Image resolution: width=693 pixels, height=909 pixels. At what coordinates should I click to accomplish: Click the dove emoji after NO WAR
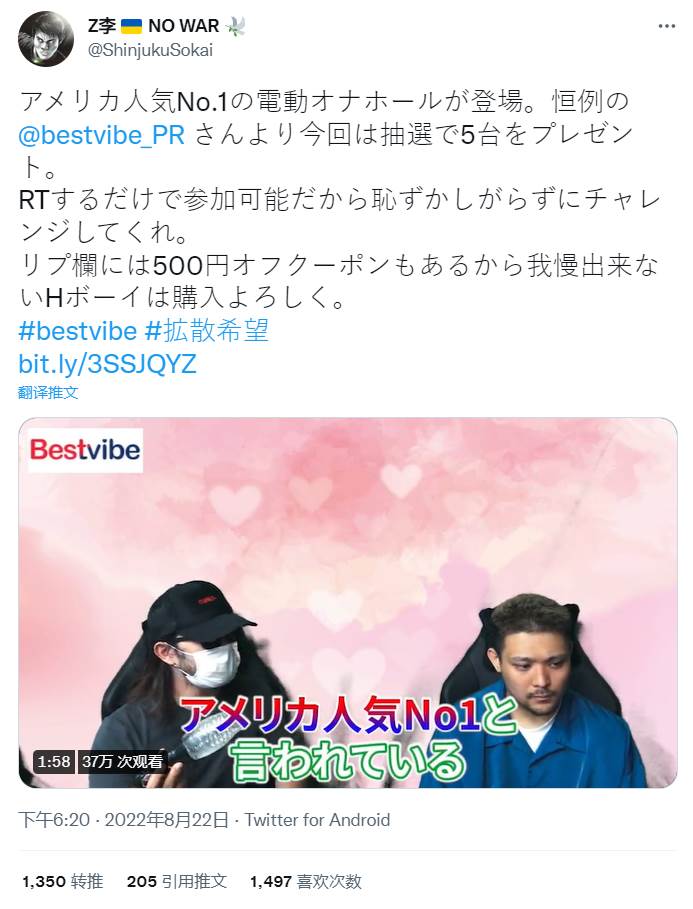(235, 26)
